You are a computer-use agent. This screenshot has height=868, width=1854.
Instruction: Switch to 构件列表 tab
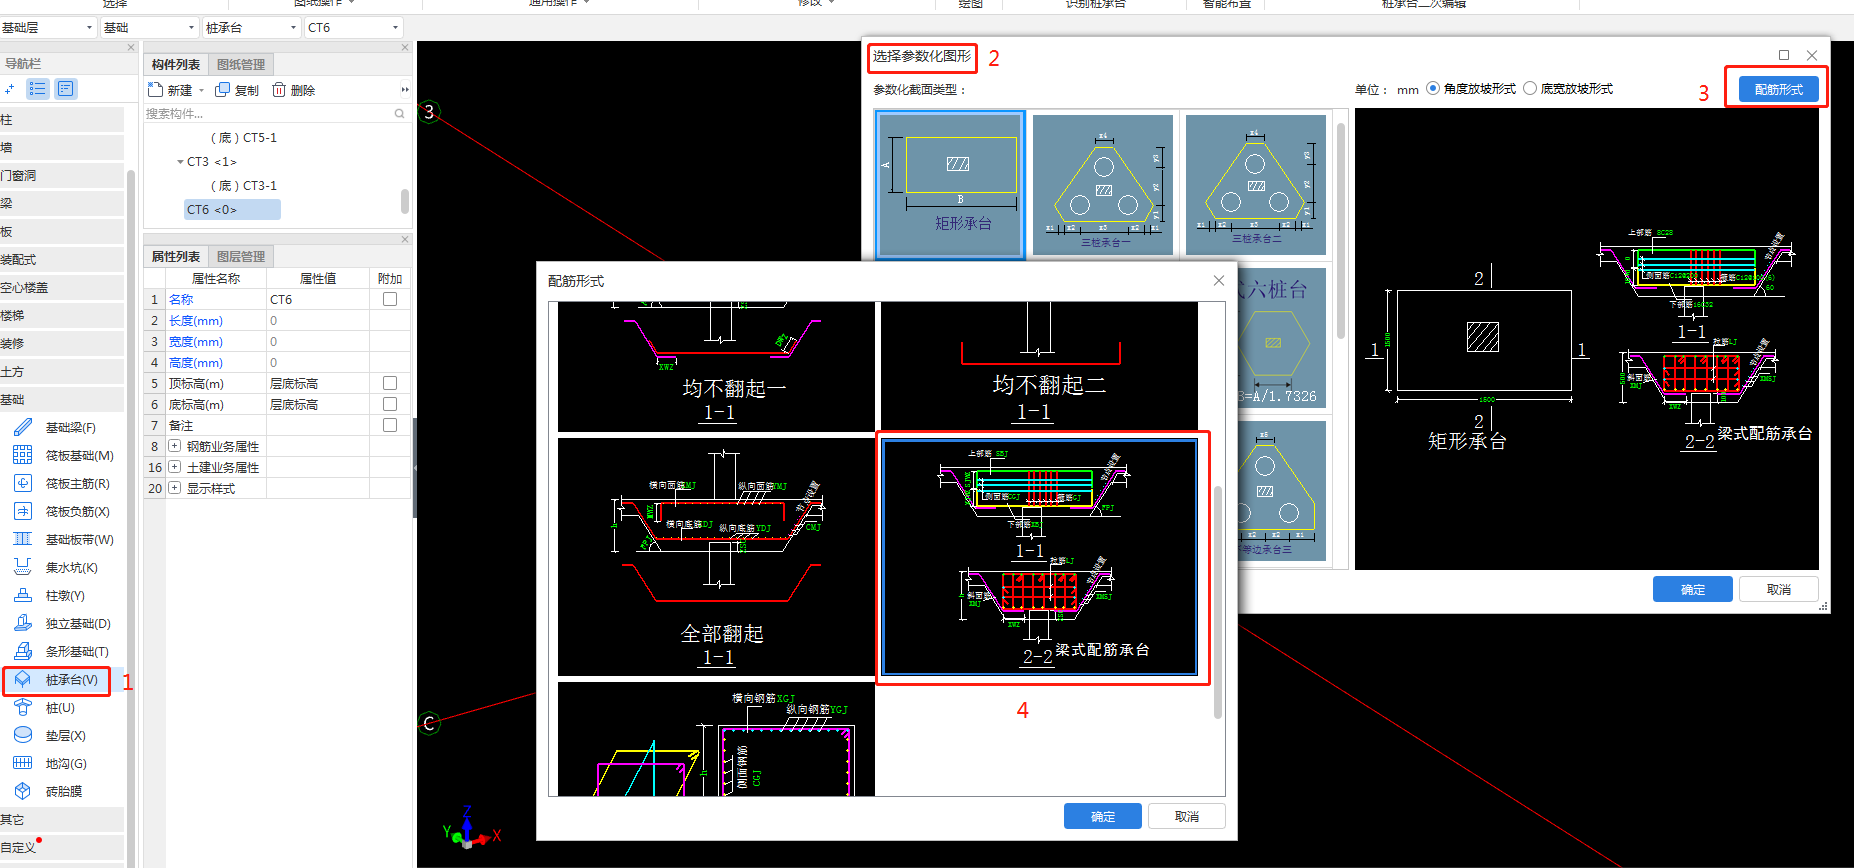click(x=176, y=65)
